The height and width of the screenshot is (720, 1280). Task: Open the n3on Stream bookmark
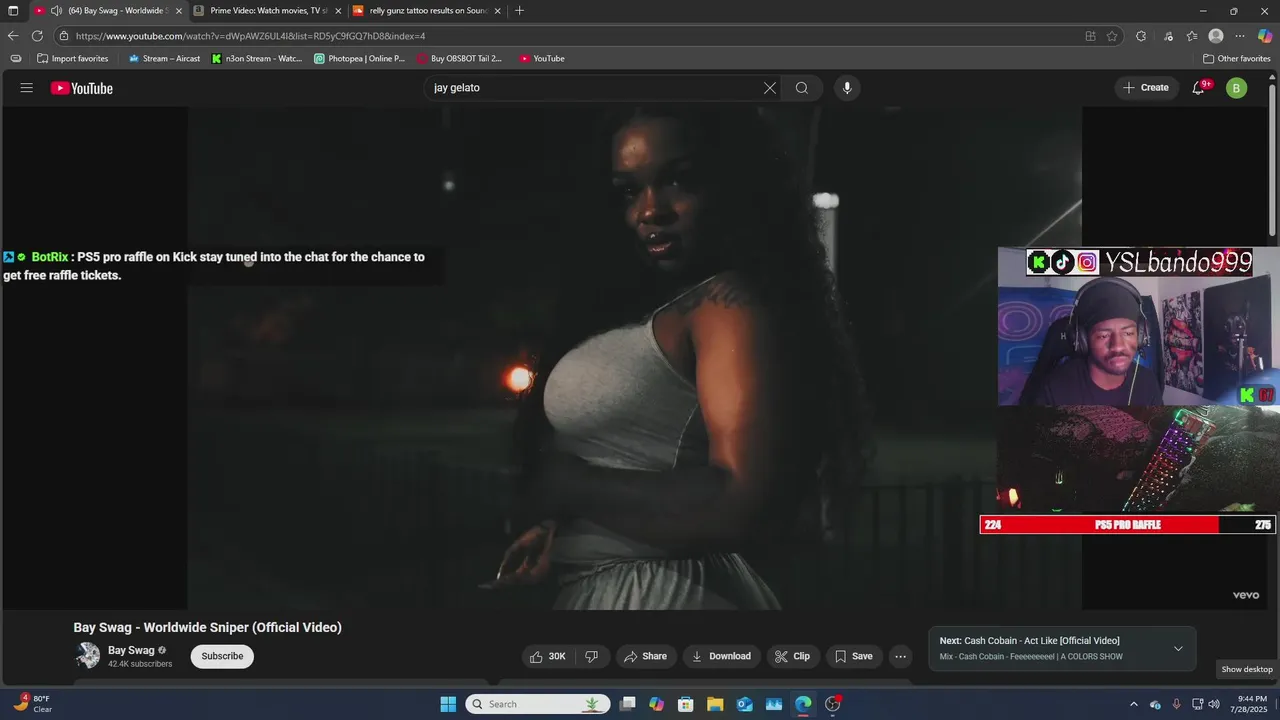pos(257,59)
